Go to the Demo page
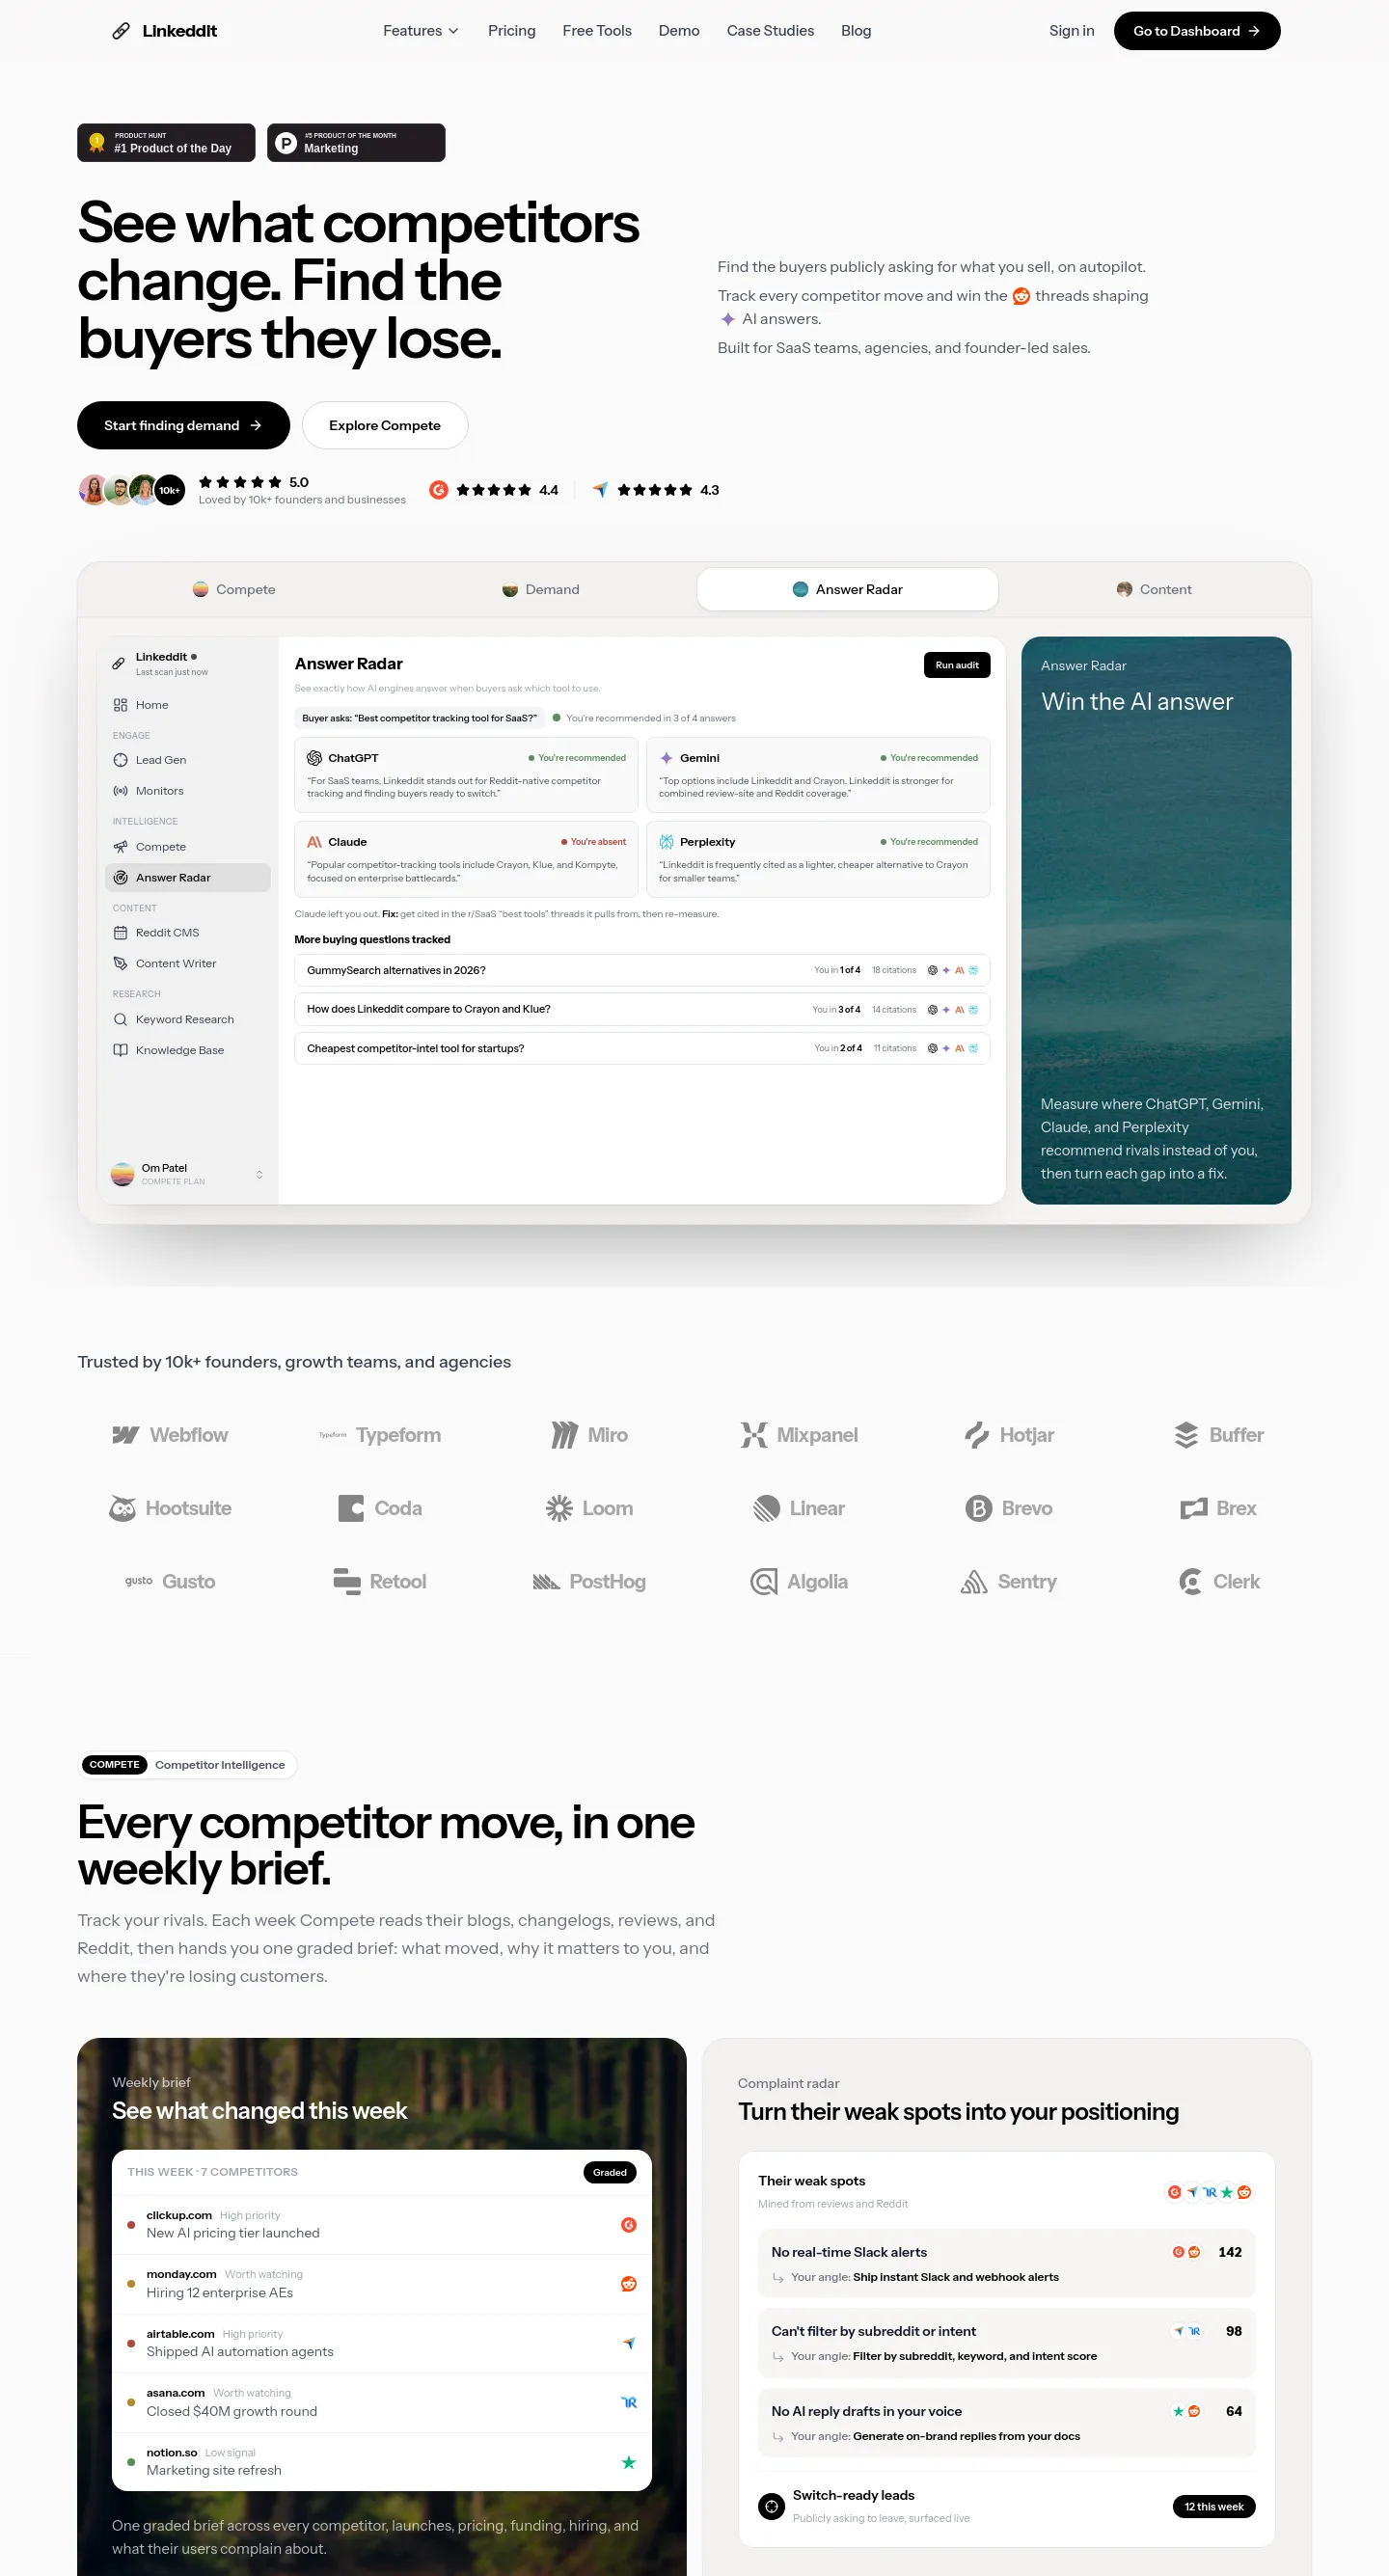Image resolution: width=1389 pixels, height=2576 pixels. [679, 31]
